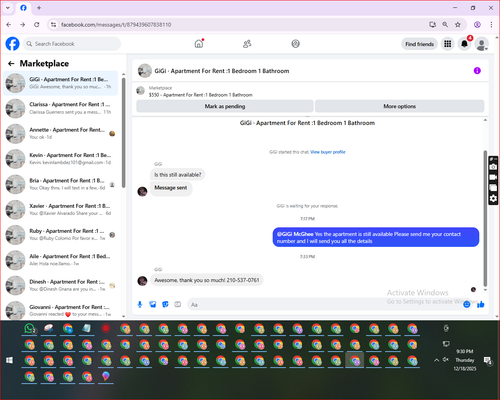Click GiGi's avatar in chat header
The image size is (500, 400).
tap(145, 71)
